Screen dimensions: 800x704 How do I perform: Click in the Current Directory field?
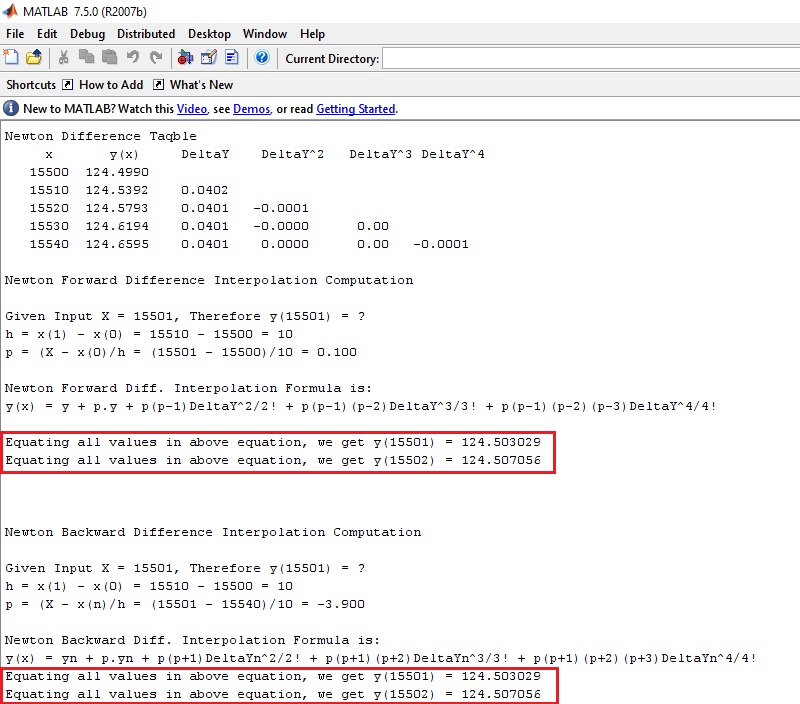click(x=590, y=59)
